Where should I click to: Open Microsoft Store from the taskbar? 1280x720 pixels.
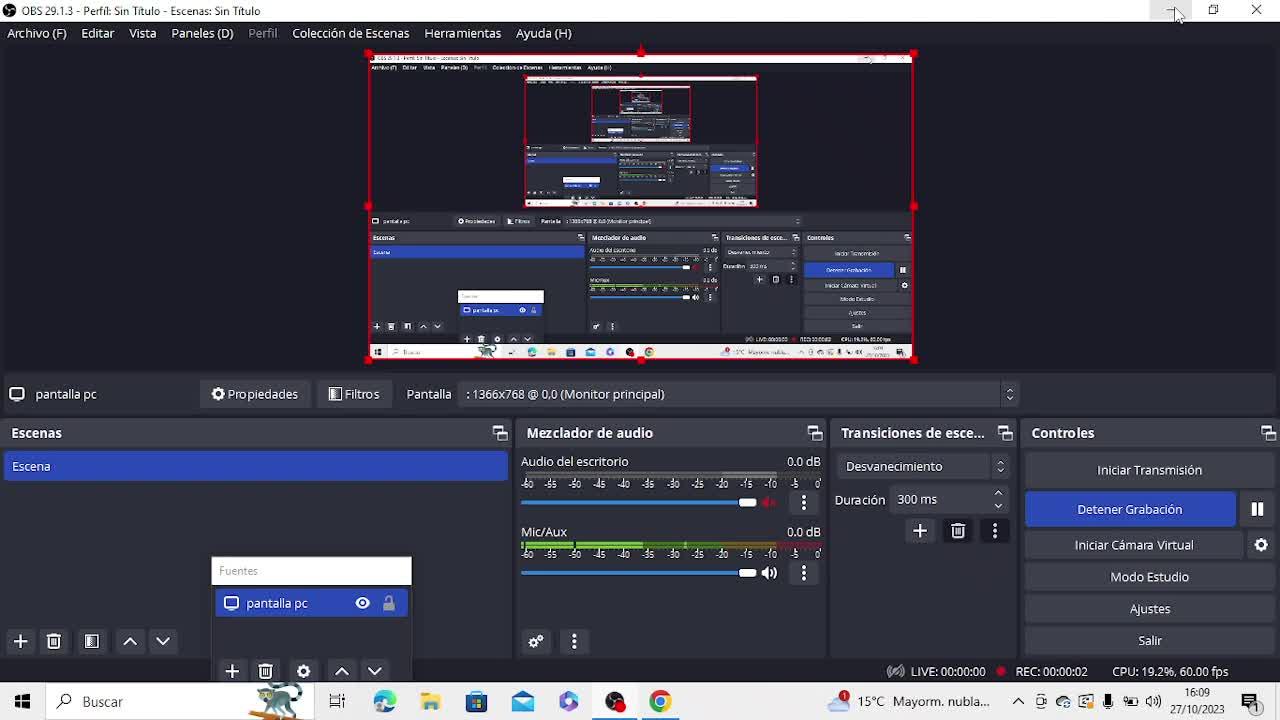click(x=476, y=702)
